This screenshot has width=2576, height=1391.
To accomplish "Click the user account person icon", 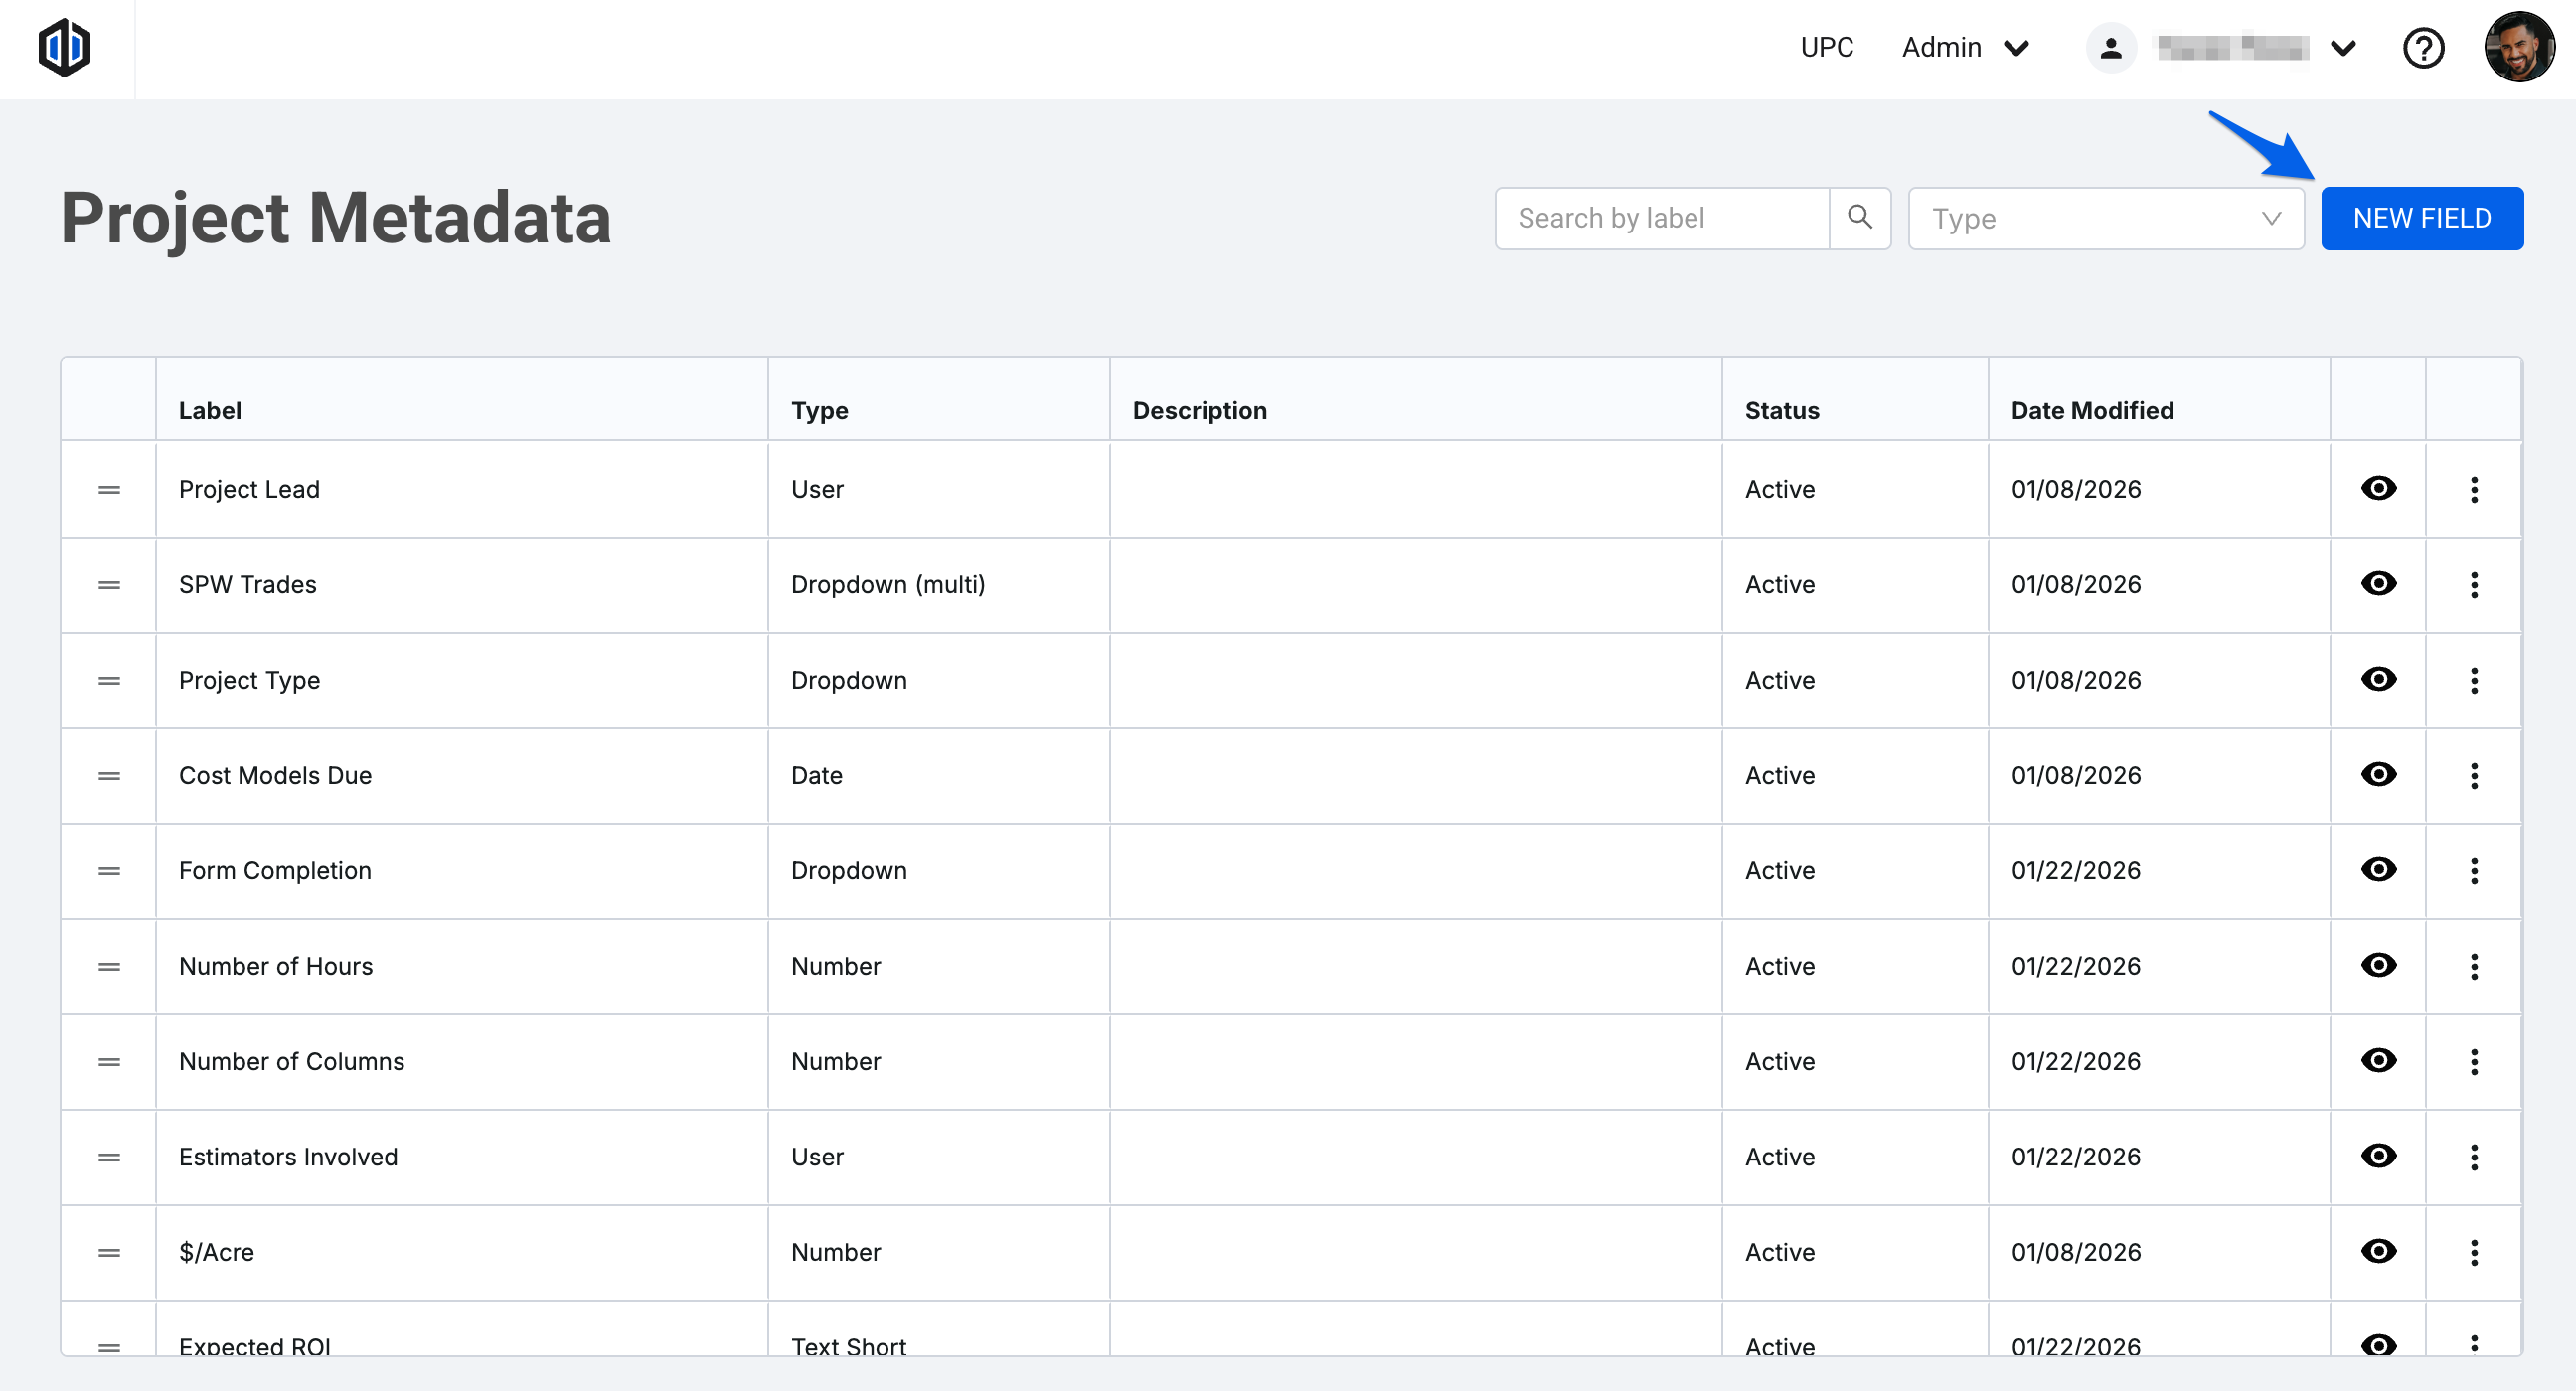I will click(2111, 48).
